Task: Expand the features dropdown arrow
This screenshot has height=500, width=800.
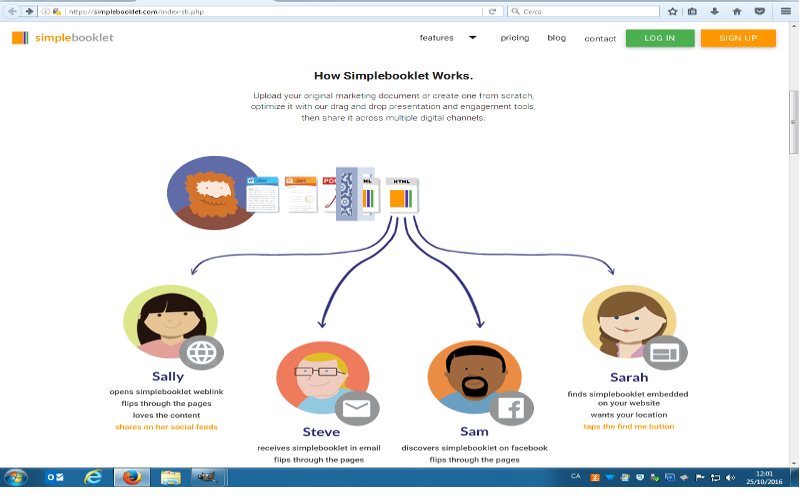Action: (472, 37)
